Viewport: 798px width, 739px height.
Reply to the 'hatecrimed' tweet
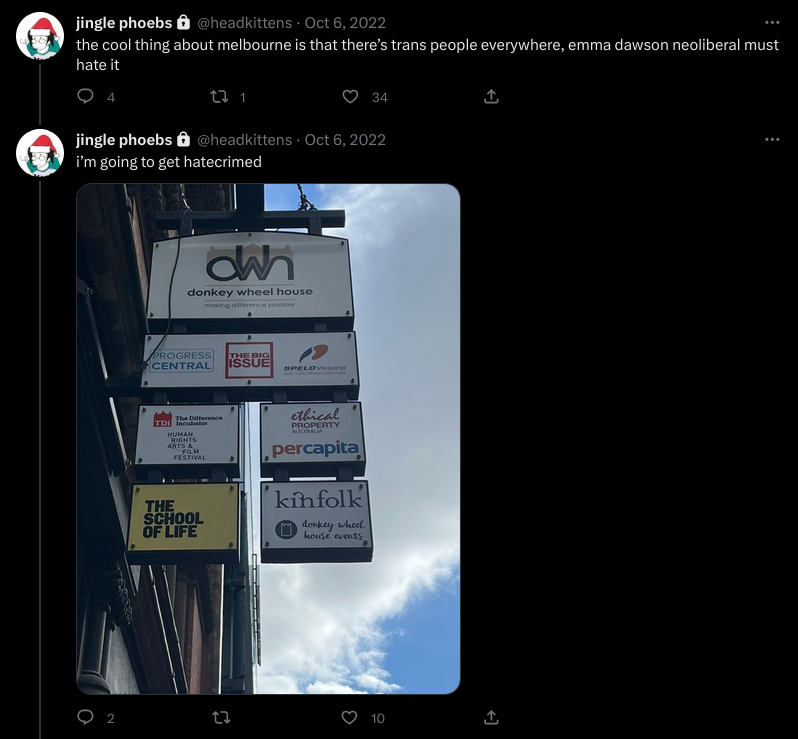pos(85,717)
